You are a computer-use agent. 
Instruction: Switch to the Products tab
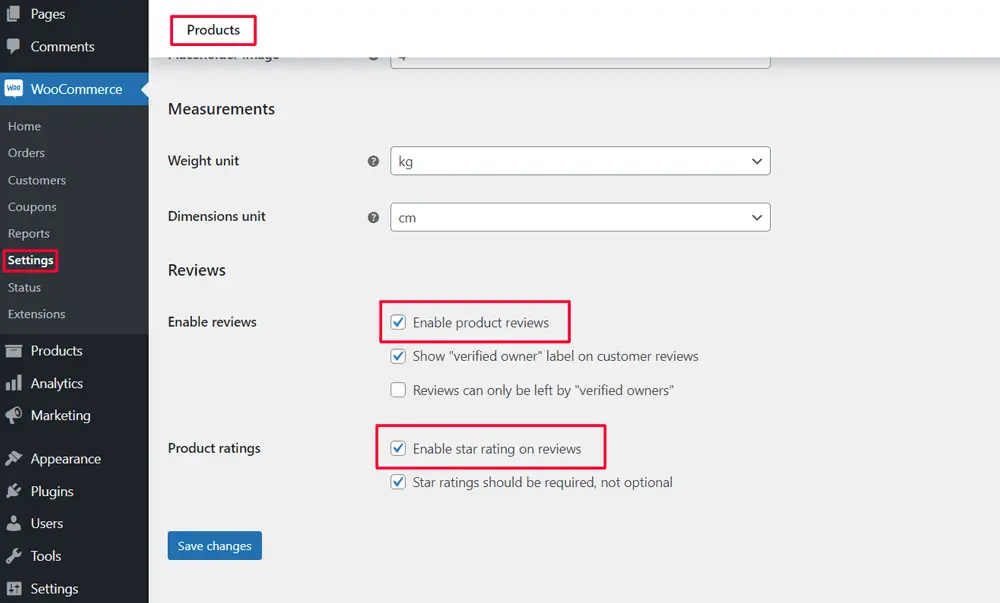click(x=212, y=30)
